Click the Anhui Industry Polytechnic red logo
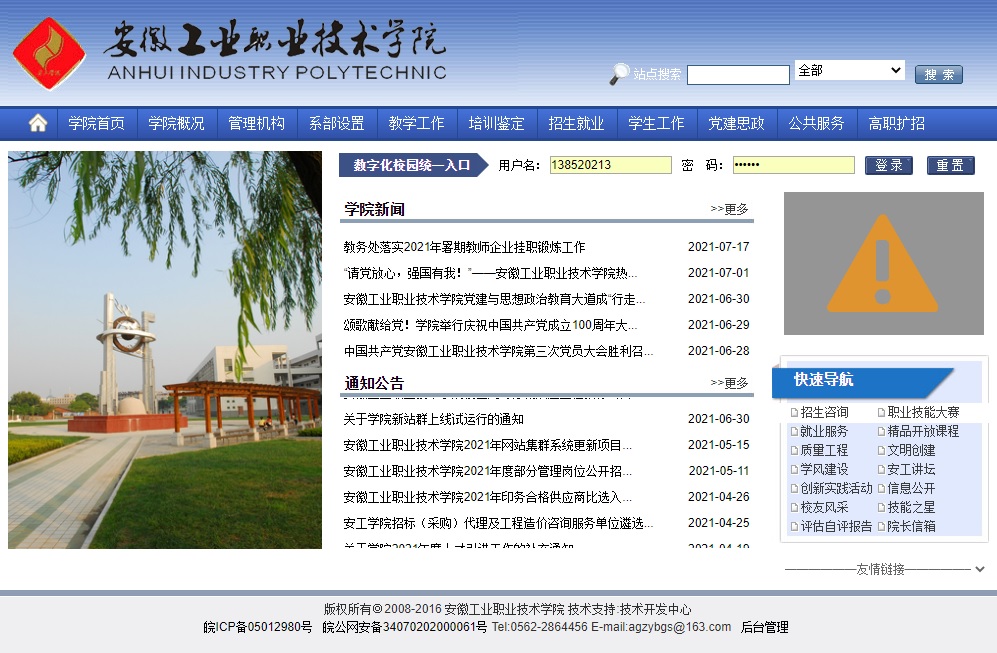The height and width of the screenshot is (653, 997). 49,53
